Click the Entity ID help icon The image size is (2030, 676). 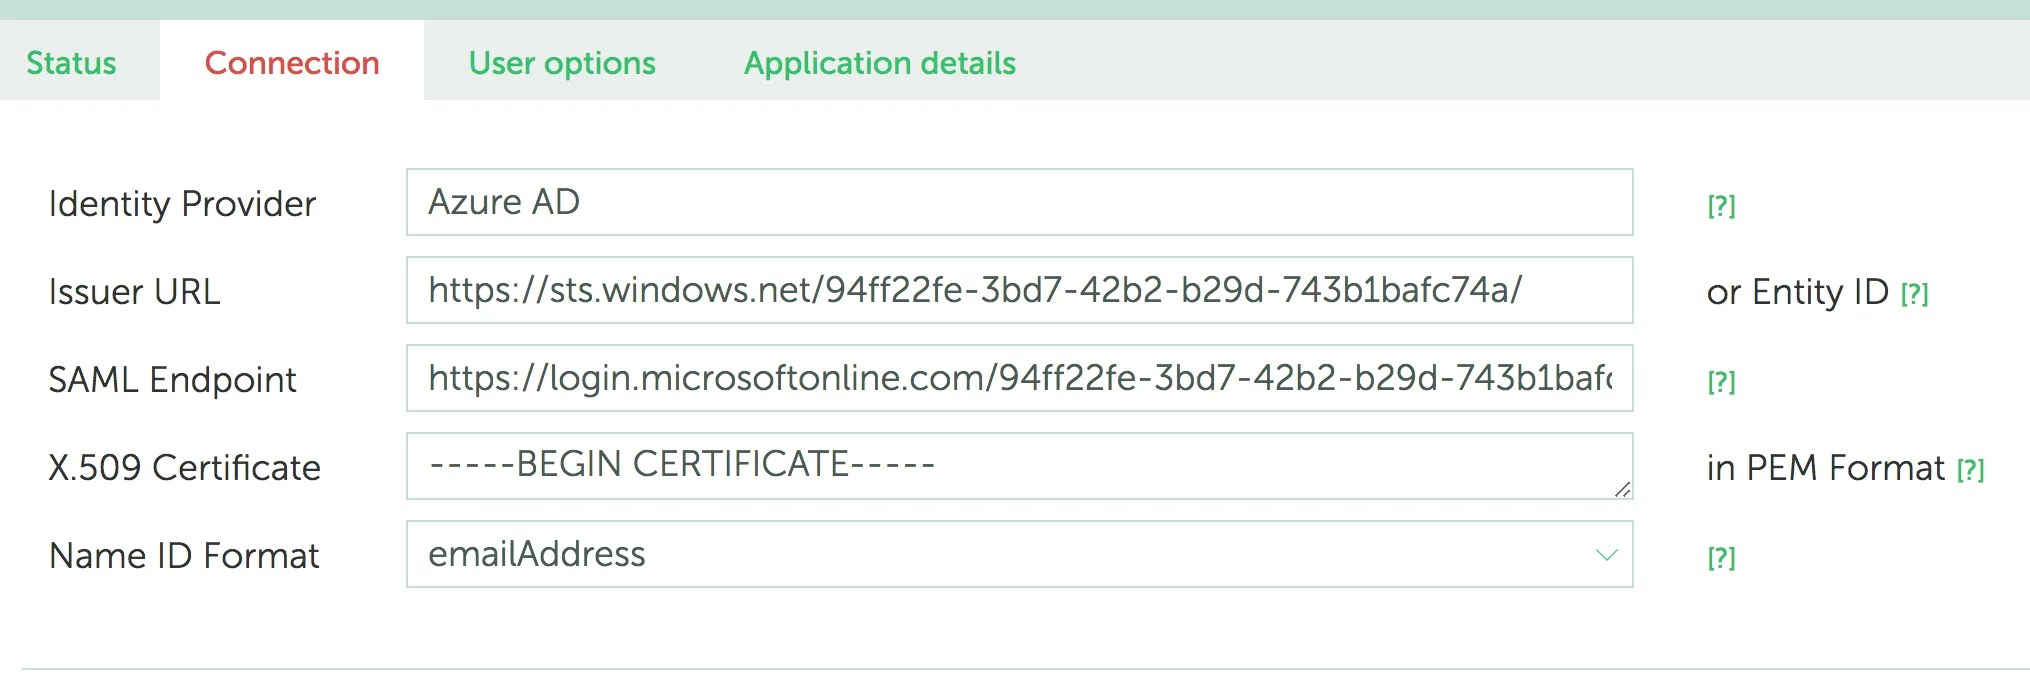click(x=1914, y=293)
